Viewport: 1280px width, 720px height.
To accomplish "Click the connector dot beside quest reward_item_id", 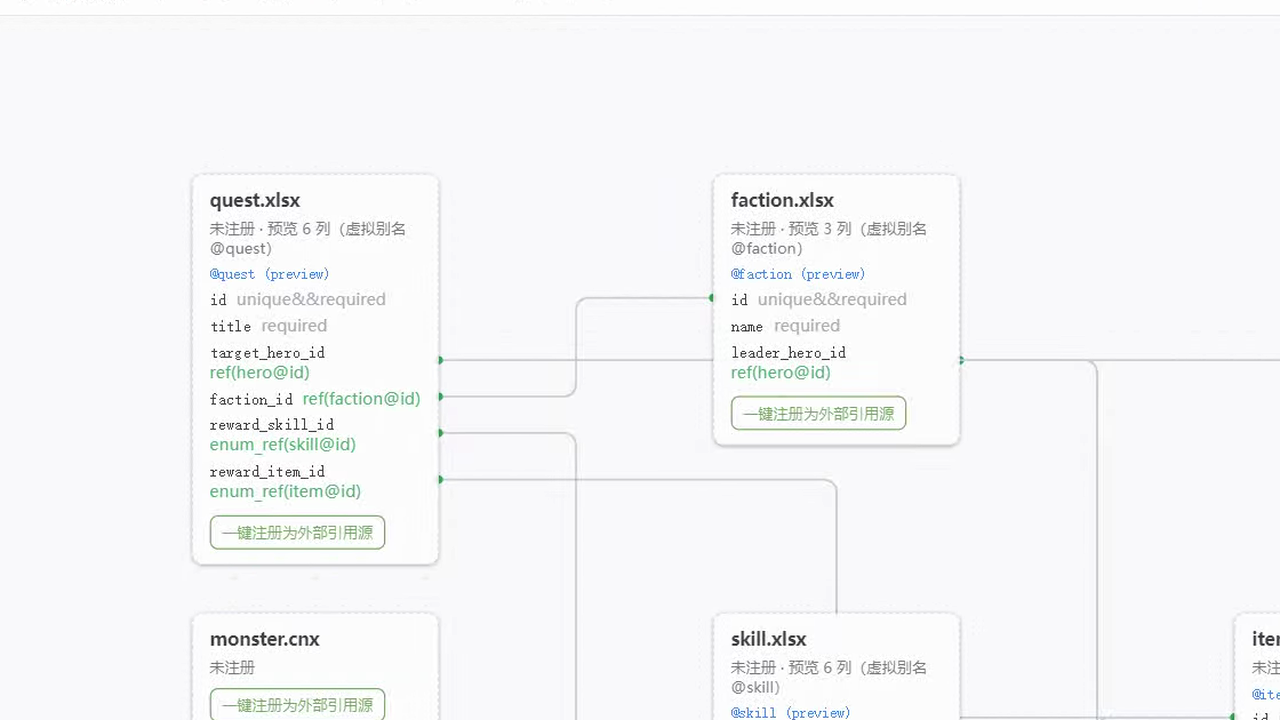I will click(440, 480).
